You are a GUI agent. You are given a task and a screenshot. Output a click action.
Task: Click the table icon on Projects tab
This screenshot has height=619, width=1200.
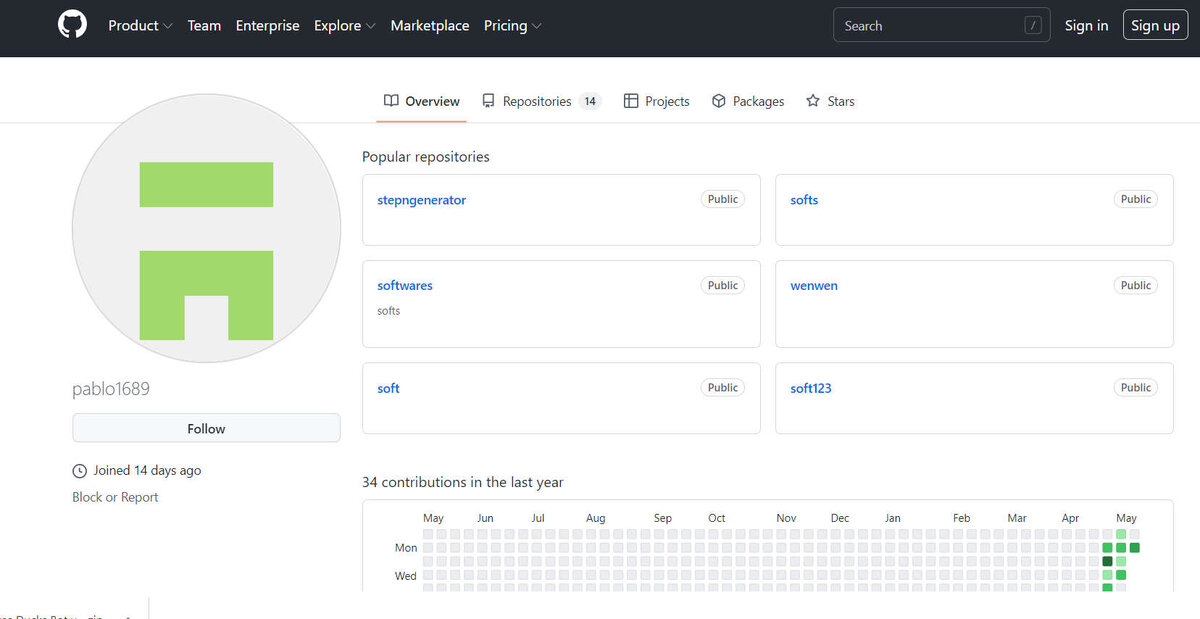[631, 101]
